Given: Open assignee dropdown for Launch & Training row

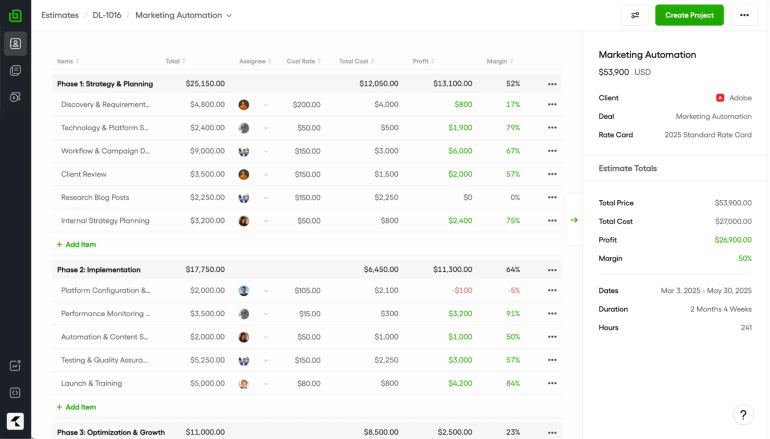Looking at the screenshot, I should 266,384.
